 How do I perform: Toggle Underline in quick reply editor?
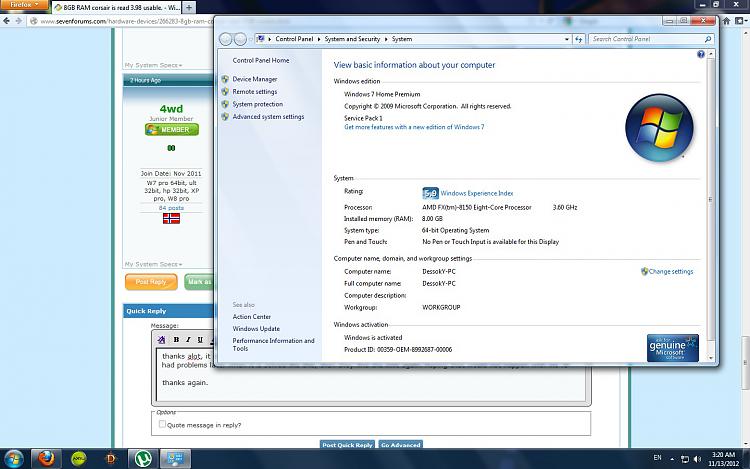[200, 339]
